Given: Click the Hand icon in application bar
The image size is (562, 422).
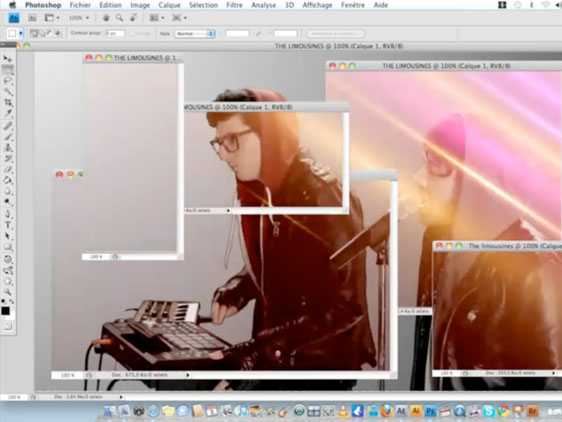Looking at the screenshot, I should [106, 18].
